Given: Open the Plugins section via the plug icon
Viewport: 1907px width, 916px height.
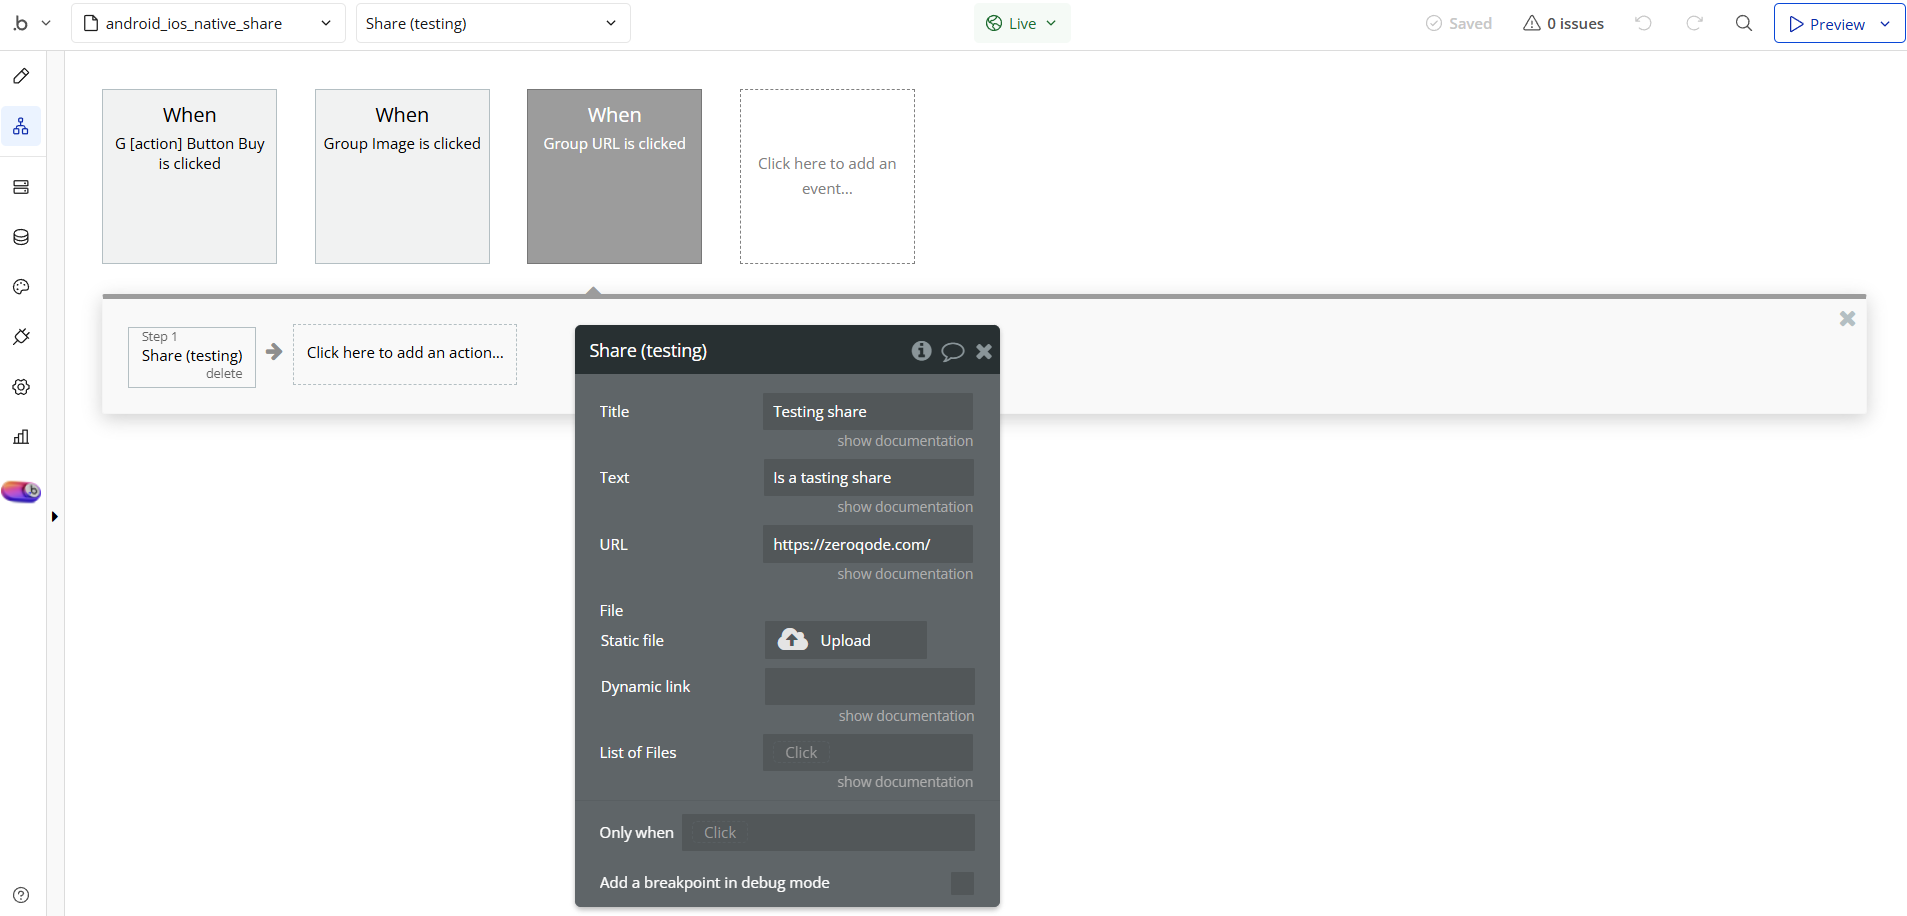Looking at the screenshot, I should pyautogui.click(x=21, y=337).
